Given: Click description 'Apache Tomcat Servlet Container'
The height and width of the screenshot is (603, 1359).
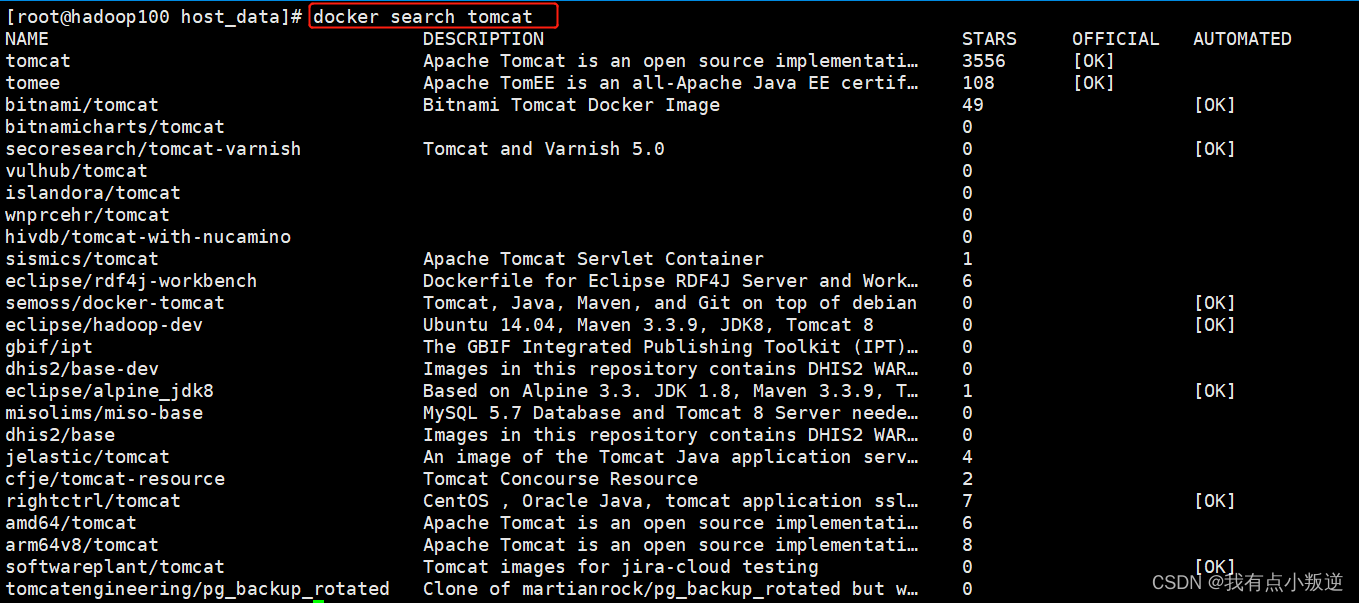Looking at the screenshot, I should click(593, 259).
